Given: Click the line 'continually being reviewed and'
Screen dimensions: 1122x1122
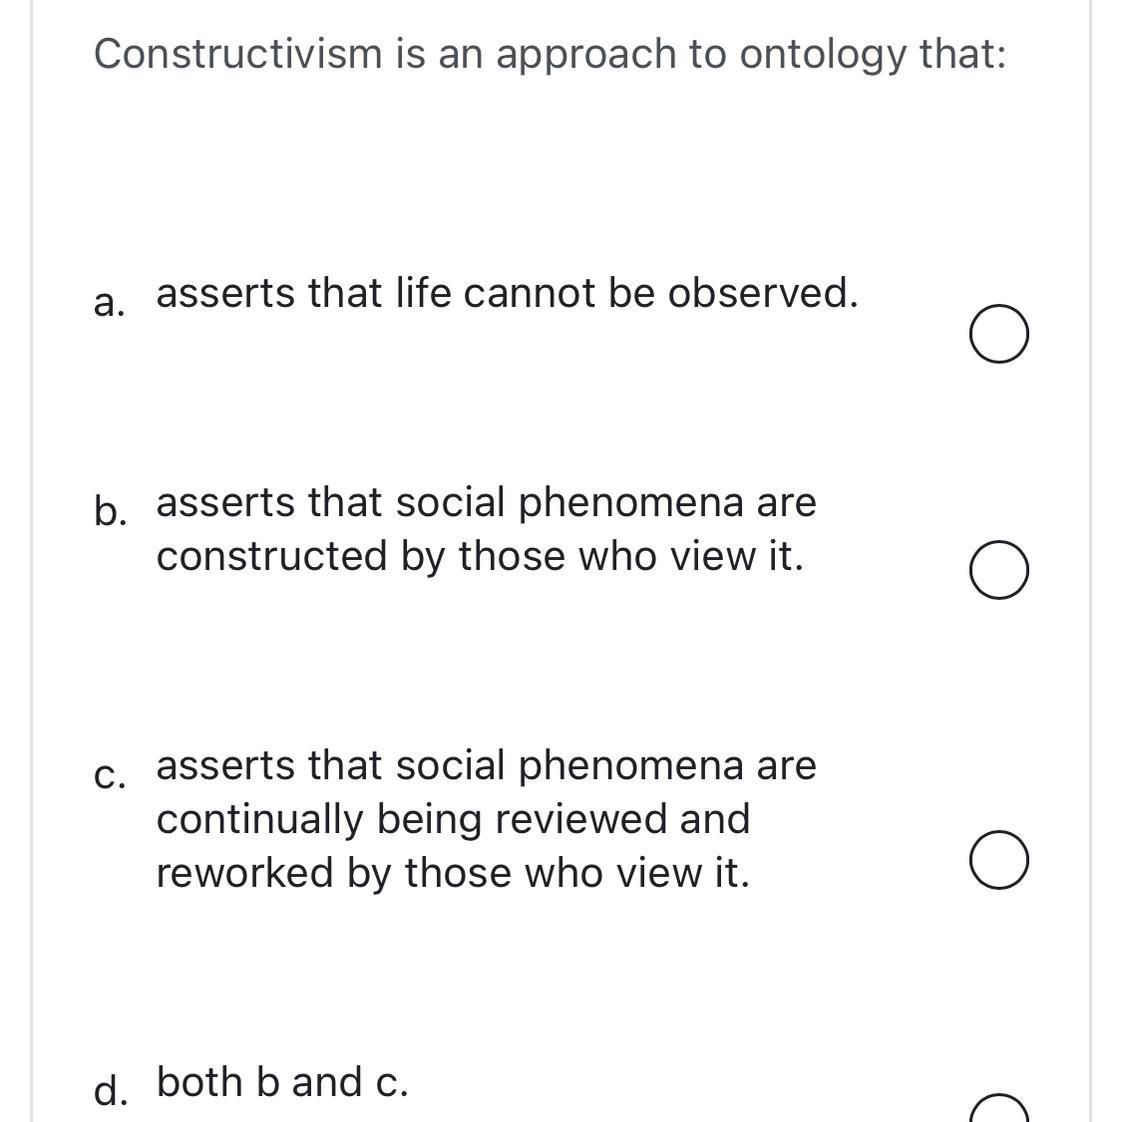Looking at the screenshot, I should (453, 819).
